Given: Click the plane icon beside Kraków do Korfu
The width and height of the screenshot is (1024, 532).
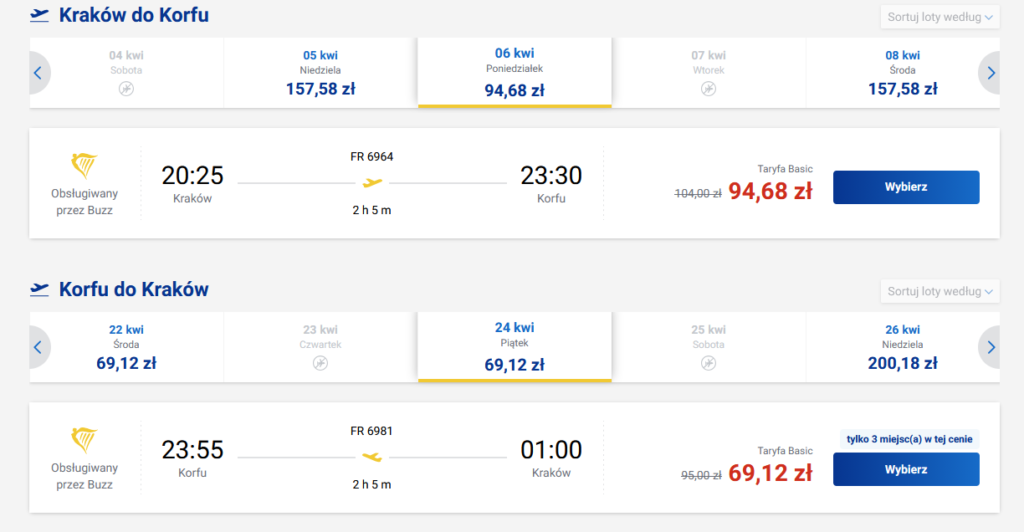Looking at the screenshot, I should pyautogui.click(x=40, y=16).
